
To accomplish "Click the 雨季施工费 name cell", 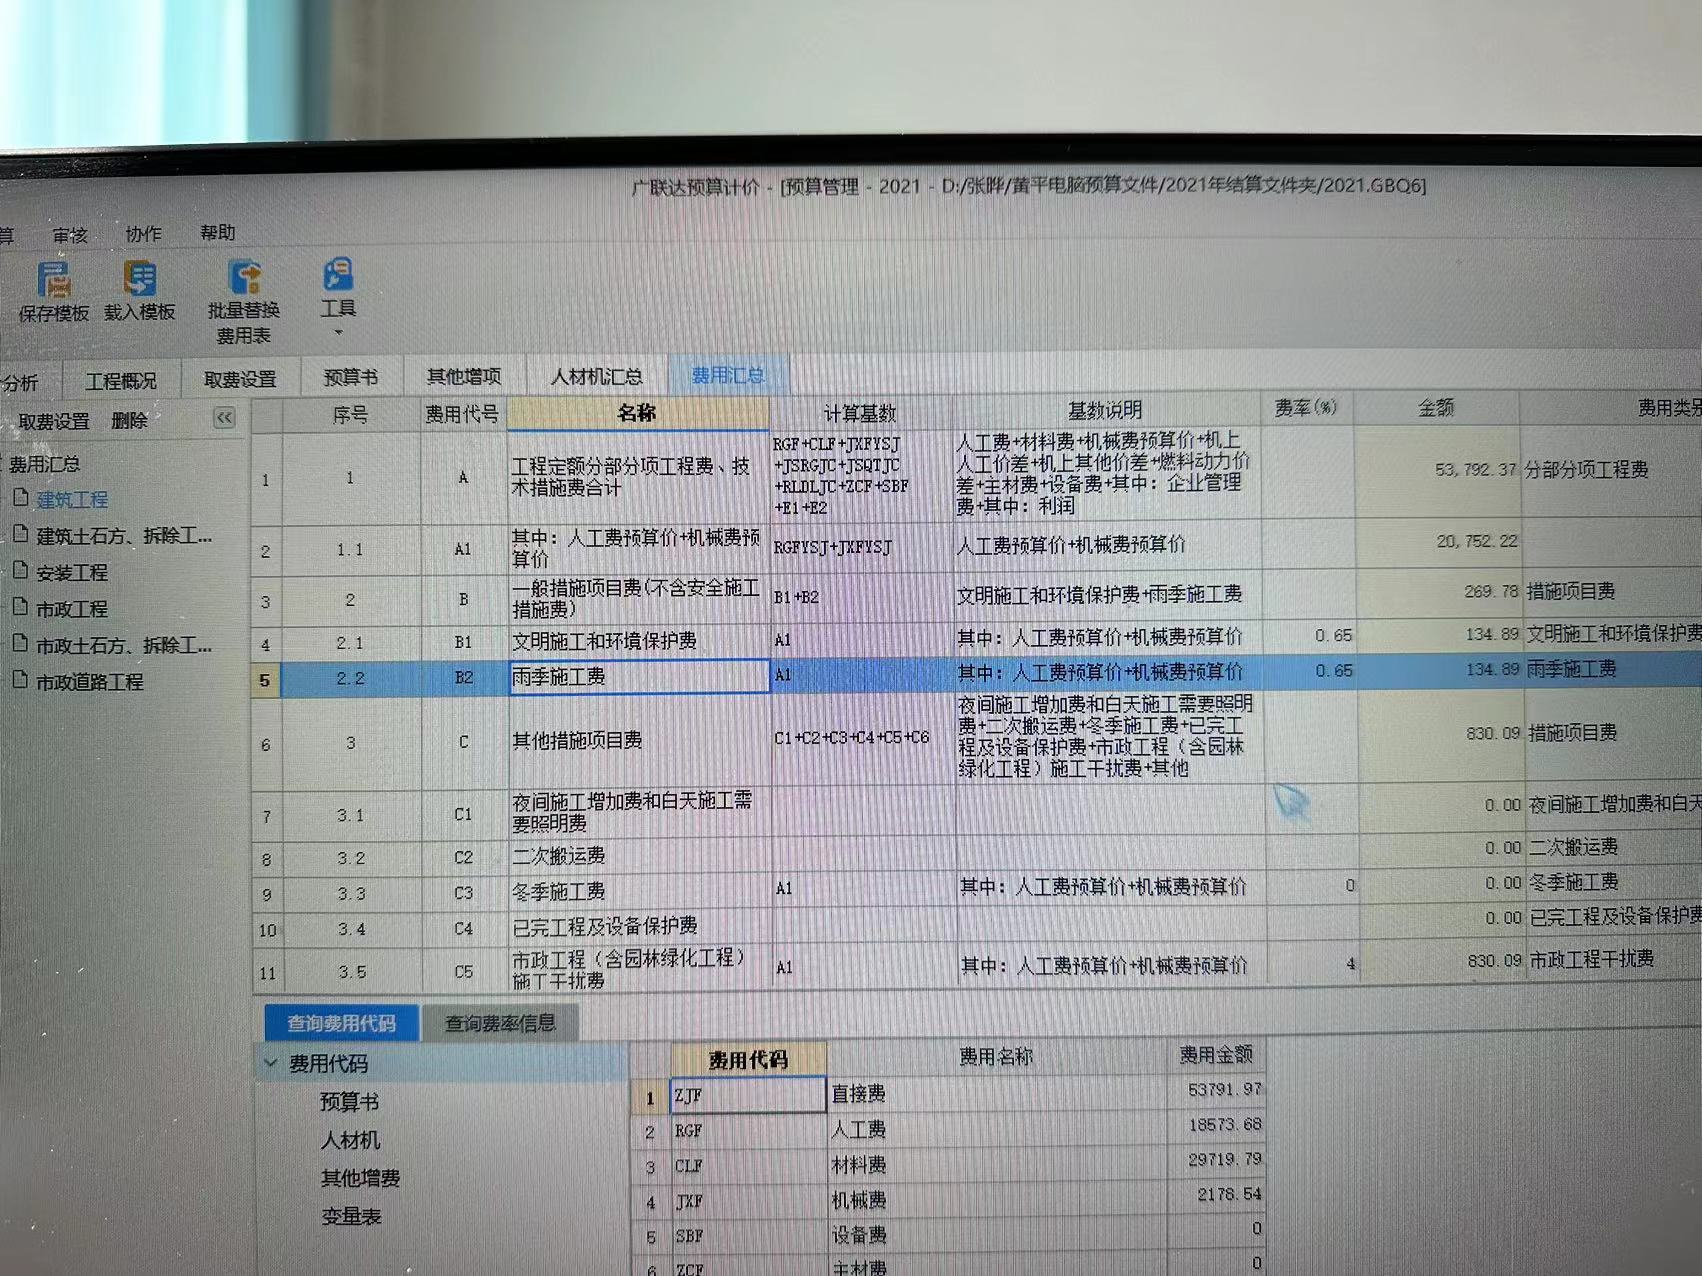I will click(639, 677).
